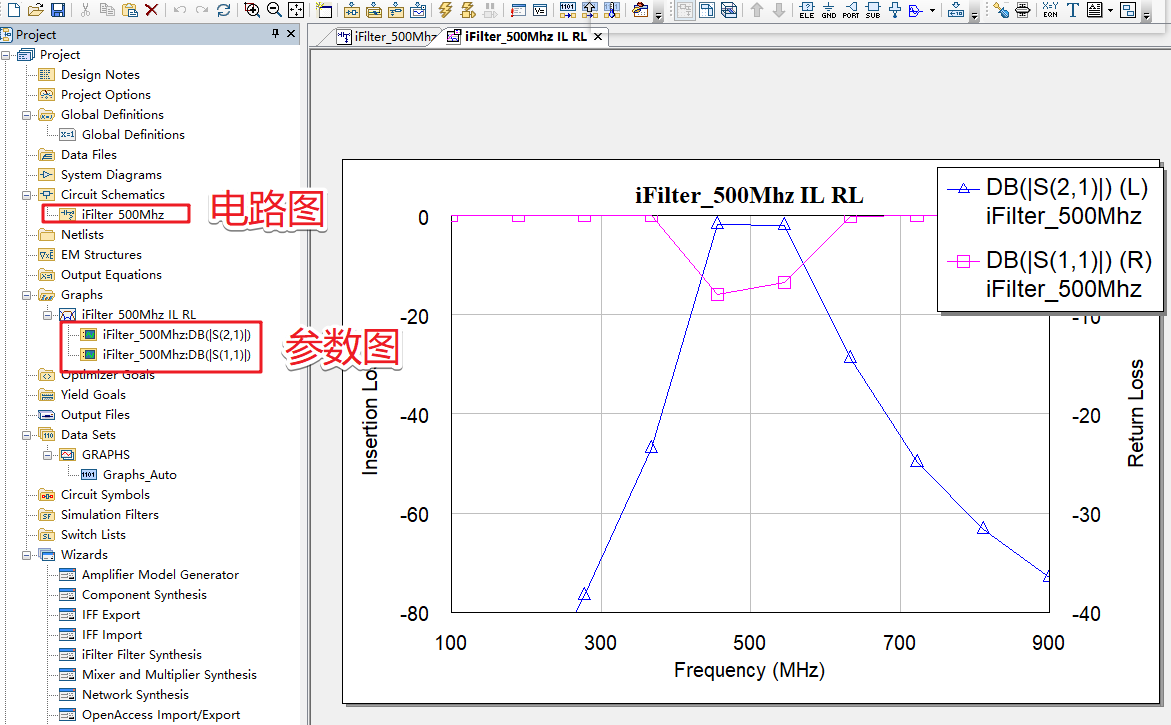Image resolution: width=1171 pixels, height=725 pixels.
Task: Place a port with the PORT icon
Action: pos(851,10)
